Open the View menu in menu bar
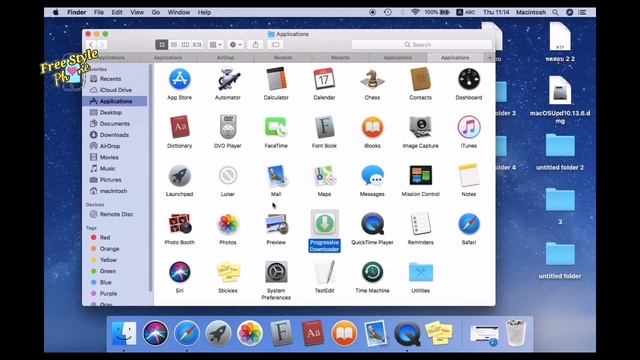Viewport: 640px width, 360px height. click(137, 12)
